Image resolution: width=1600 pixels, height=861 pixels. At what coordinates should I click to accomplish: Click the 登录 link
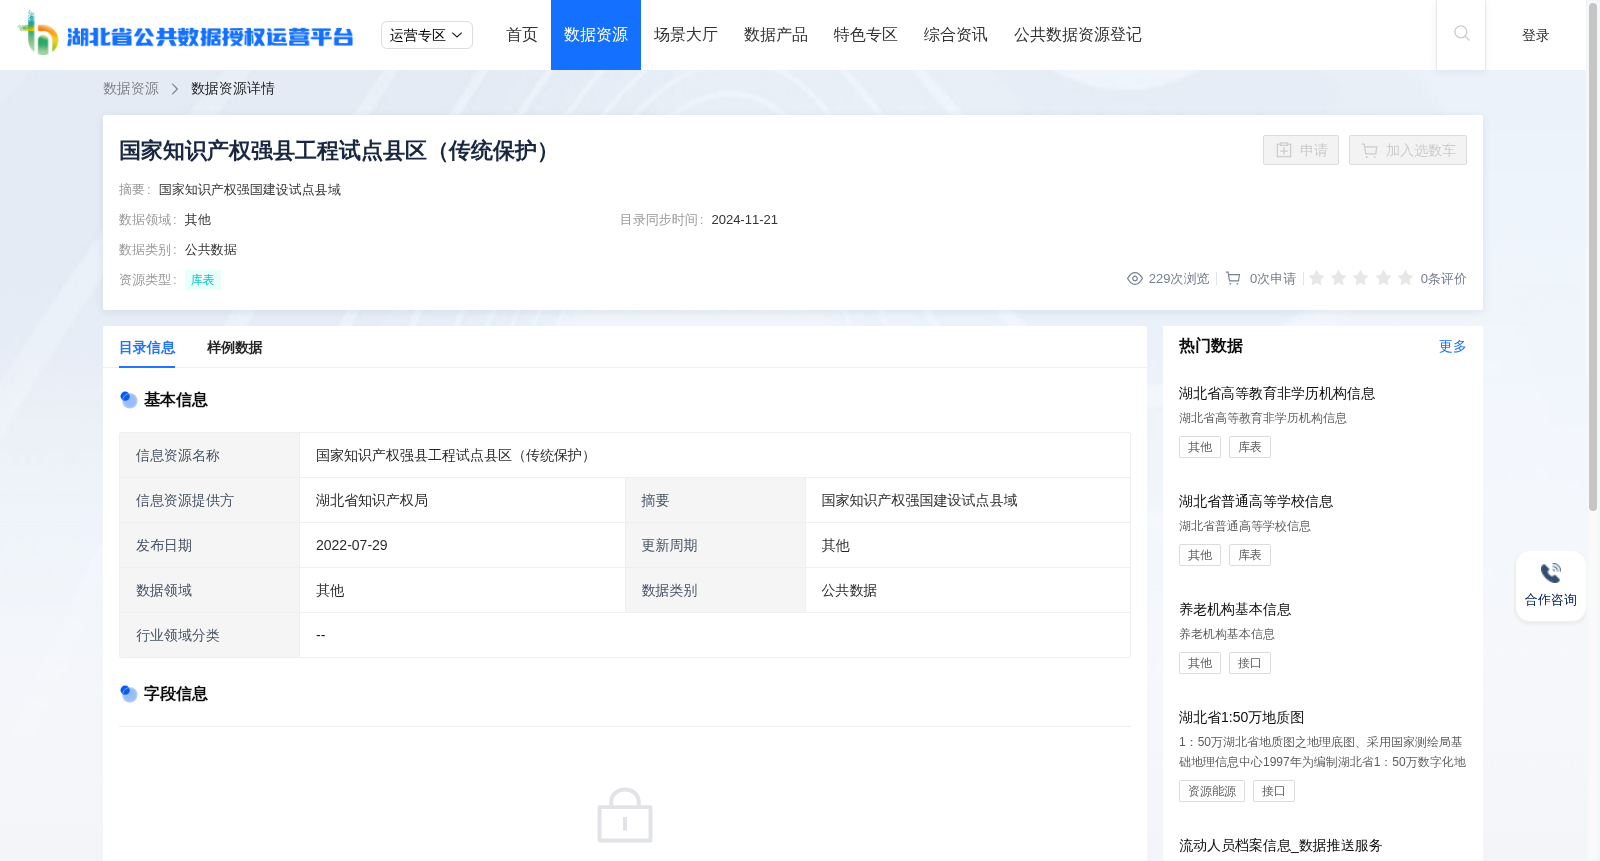point(1536,35)
